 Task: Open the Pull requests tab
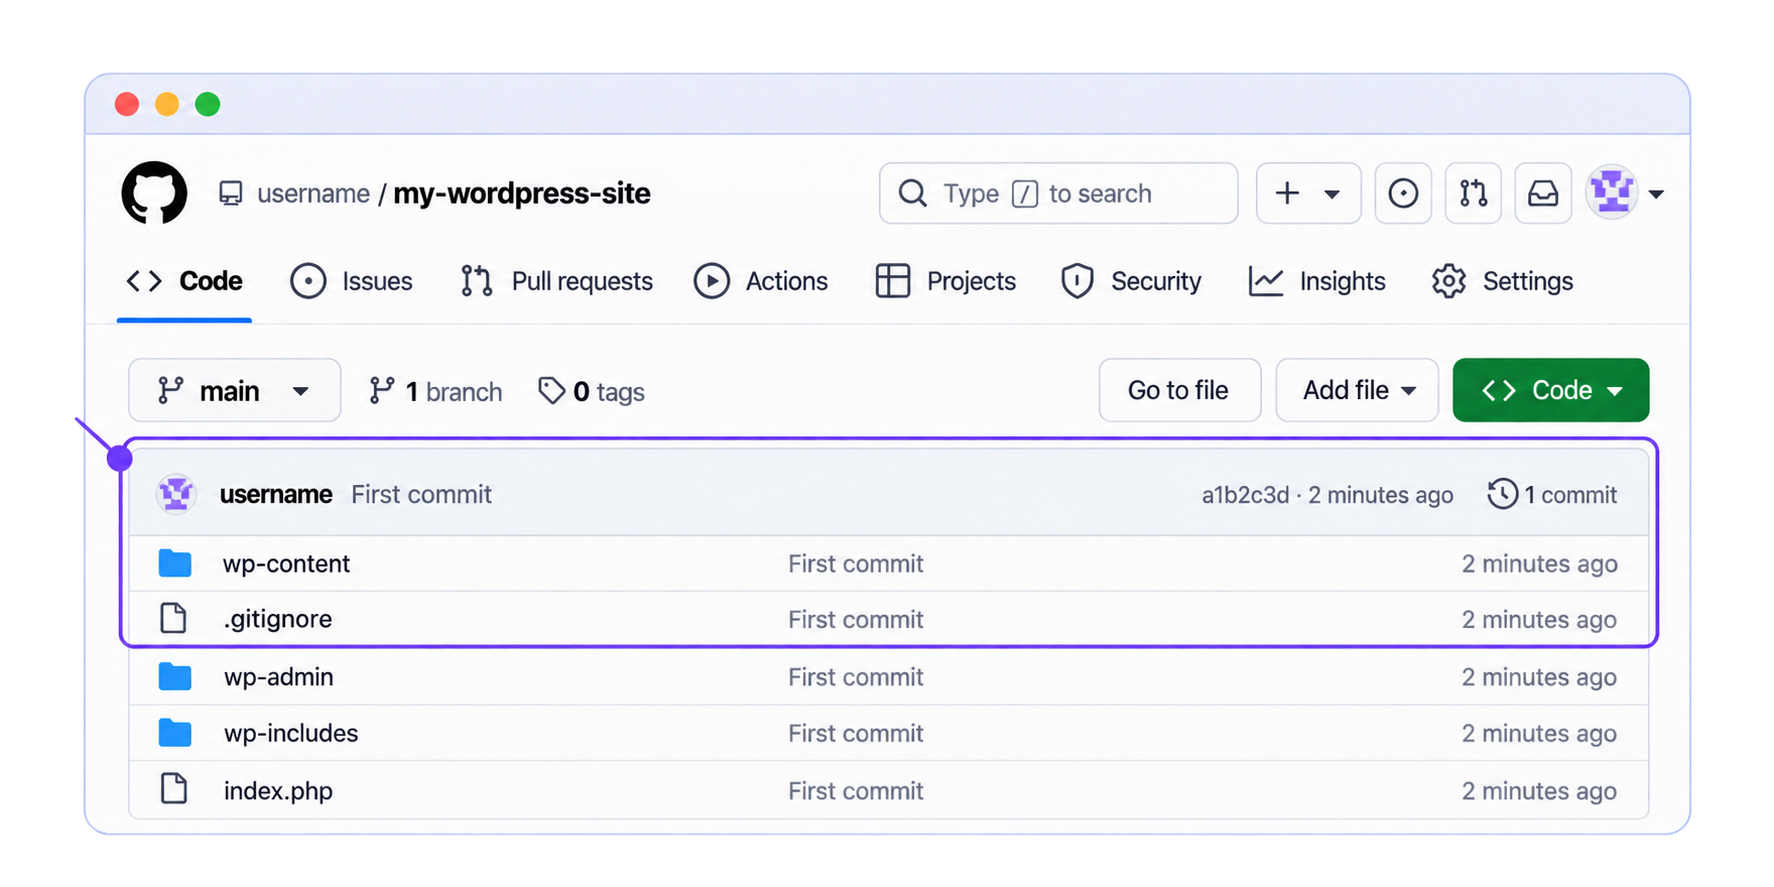click(x=556, y=281)
